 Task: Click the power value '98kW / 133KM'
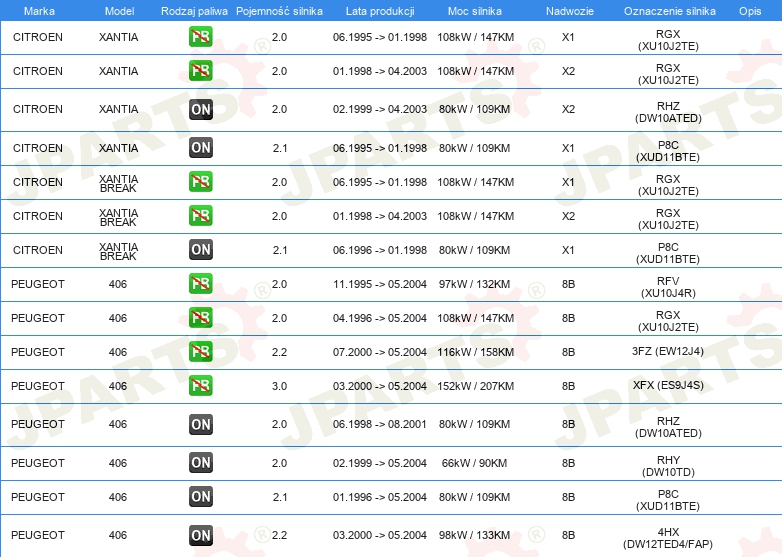[x=474, y=535]
